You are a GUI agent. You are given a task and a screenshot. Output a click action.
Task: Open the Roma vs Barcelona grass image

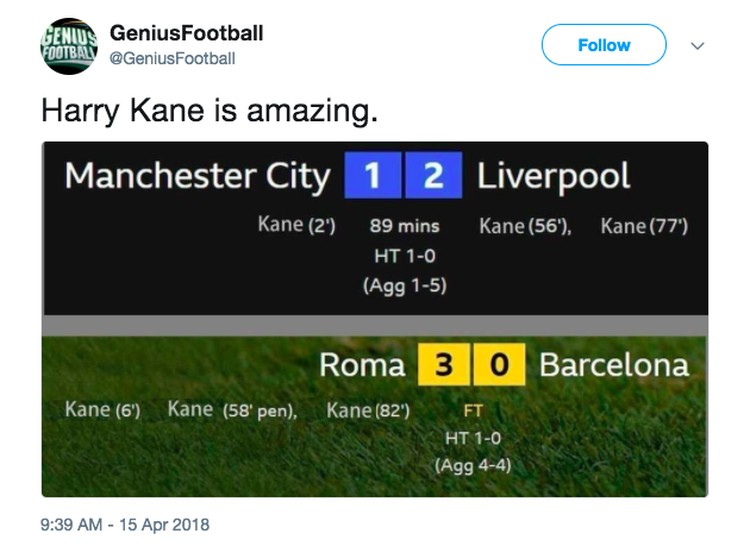(x=375, y=416)
